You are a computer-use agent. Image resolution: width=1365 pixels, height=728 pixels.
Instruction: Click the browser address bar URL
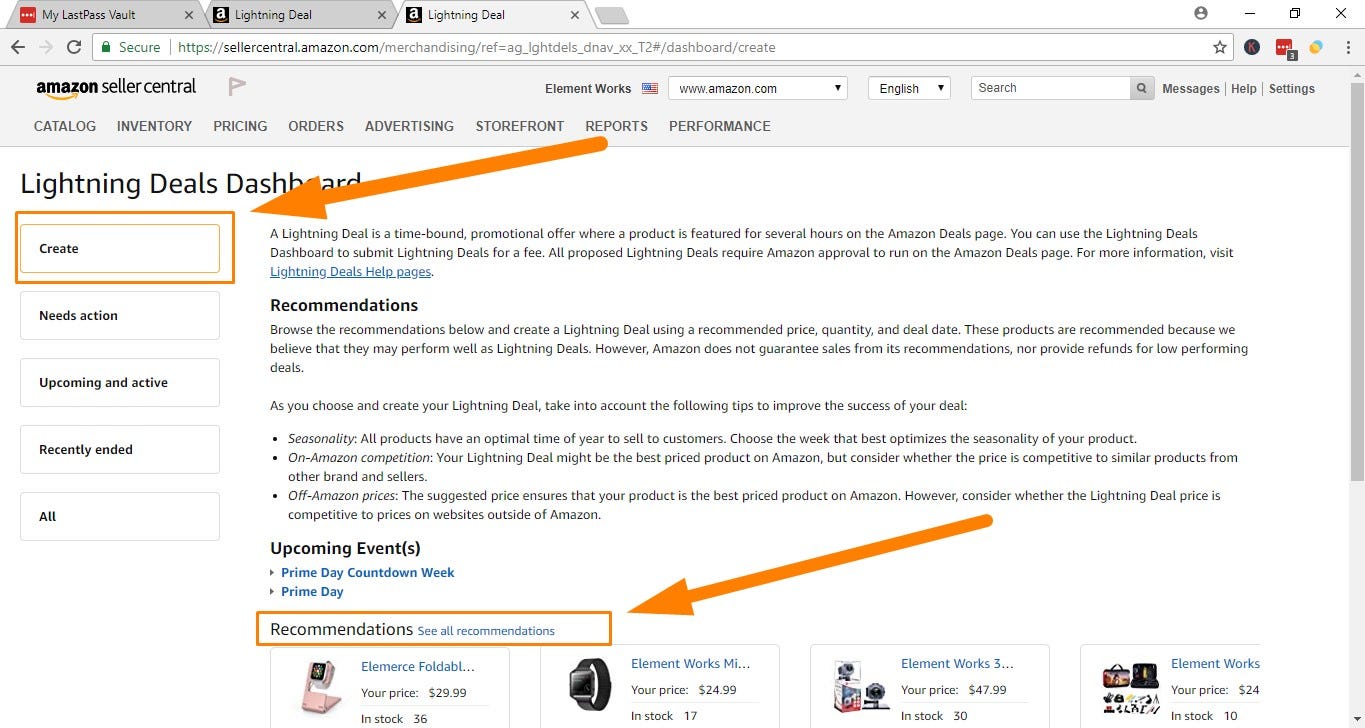pos(476,47)
